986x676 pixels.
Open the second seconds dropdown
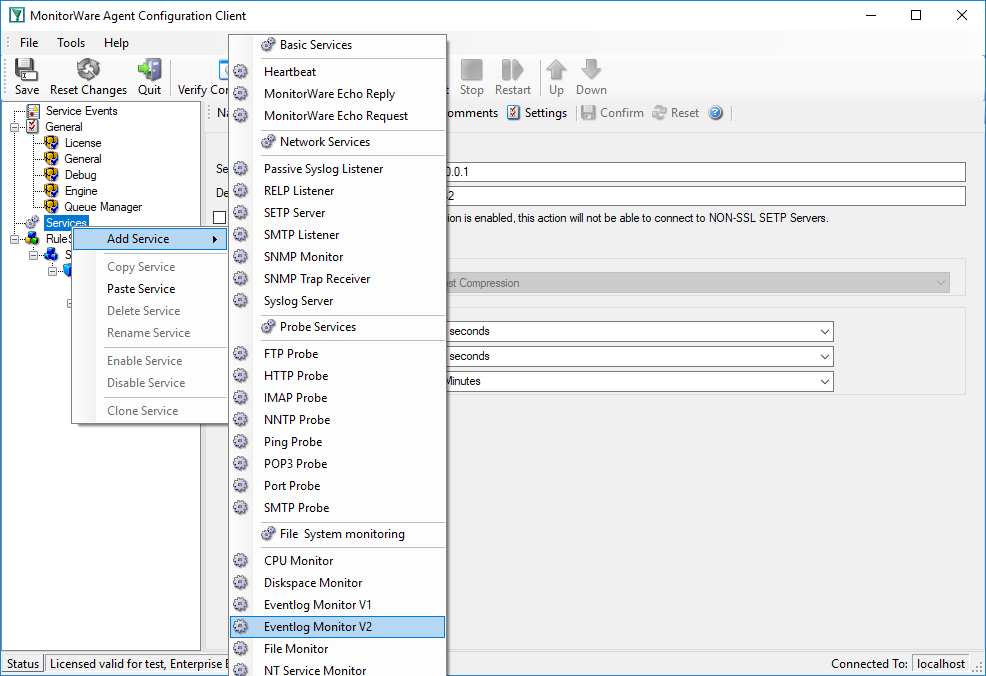tap(824, 357)
